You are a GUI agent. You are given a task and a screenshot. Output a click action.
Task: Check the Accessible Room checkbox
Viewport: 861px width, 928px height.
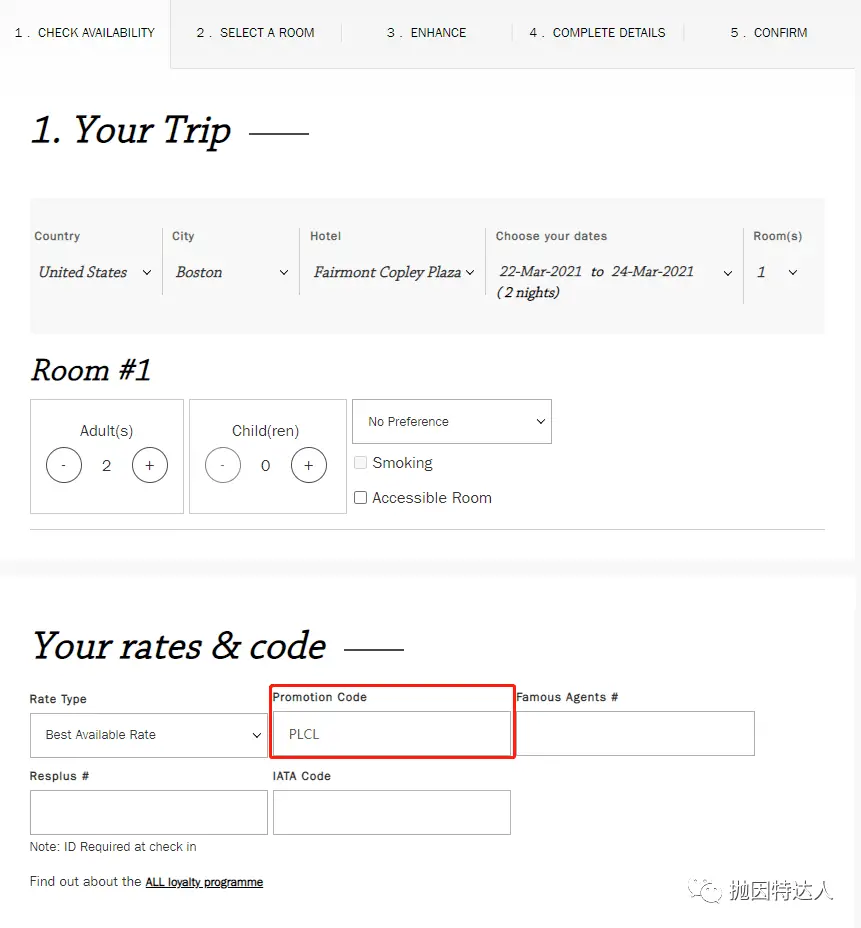[x=361, y=498]
